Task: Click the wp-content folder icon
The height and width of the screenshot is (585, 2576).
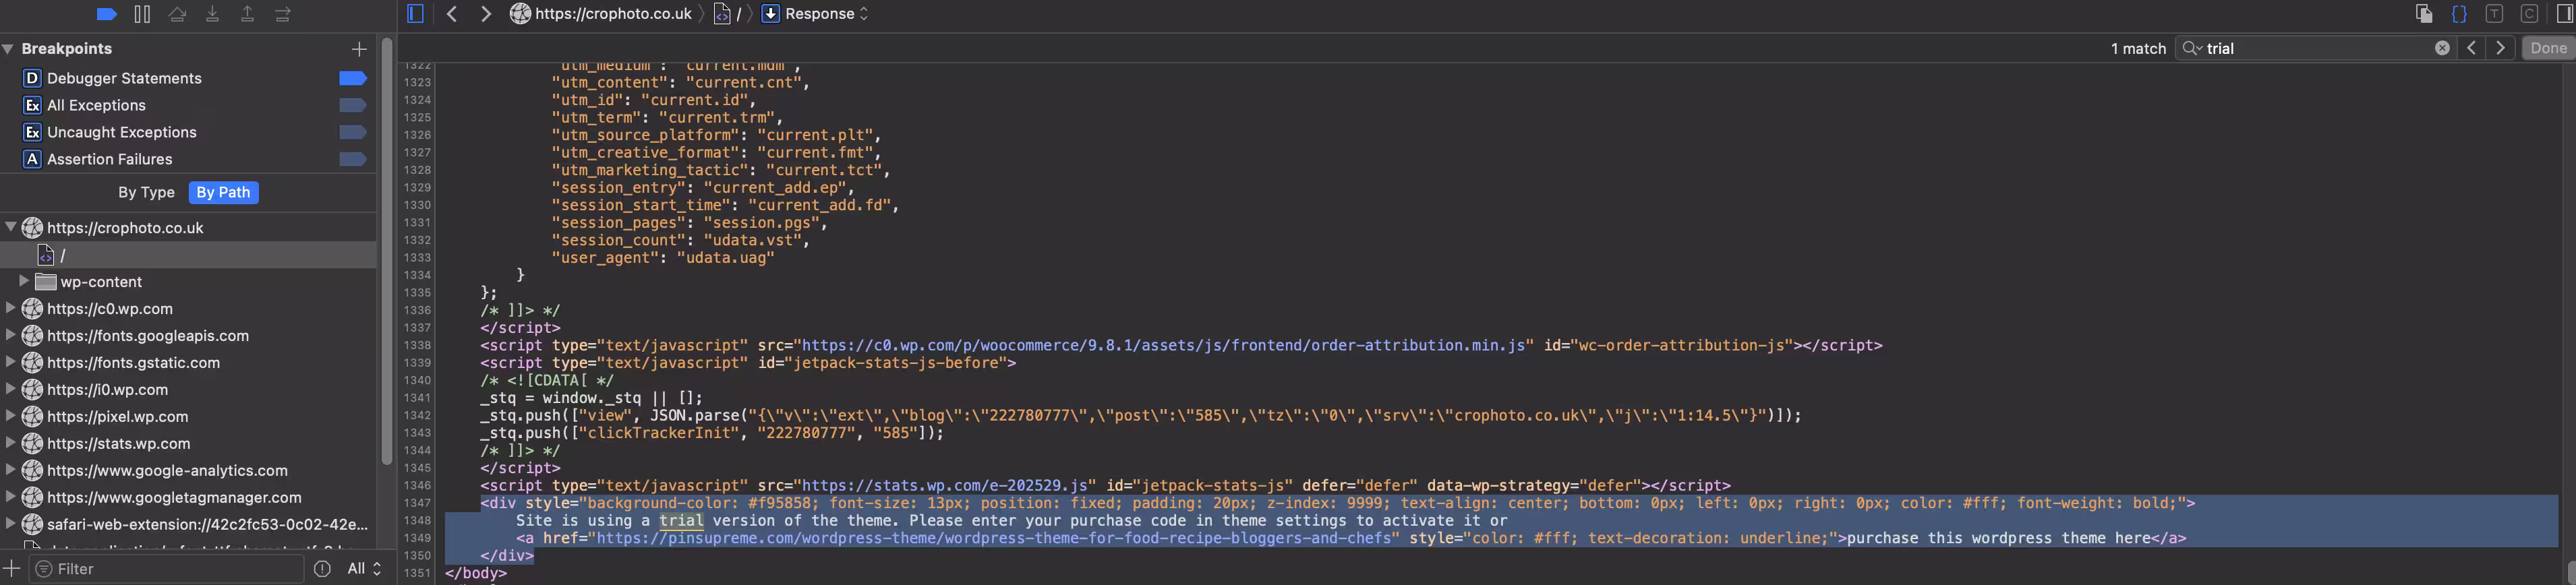Action: 45,281
